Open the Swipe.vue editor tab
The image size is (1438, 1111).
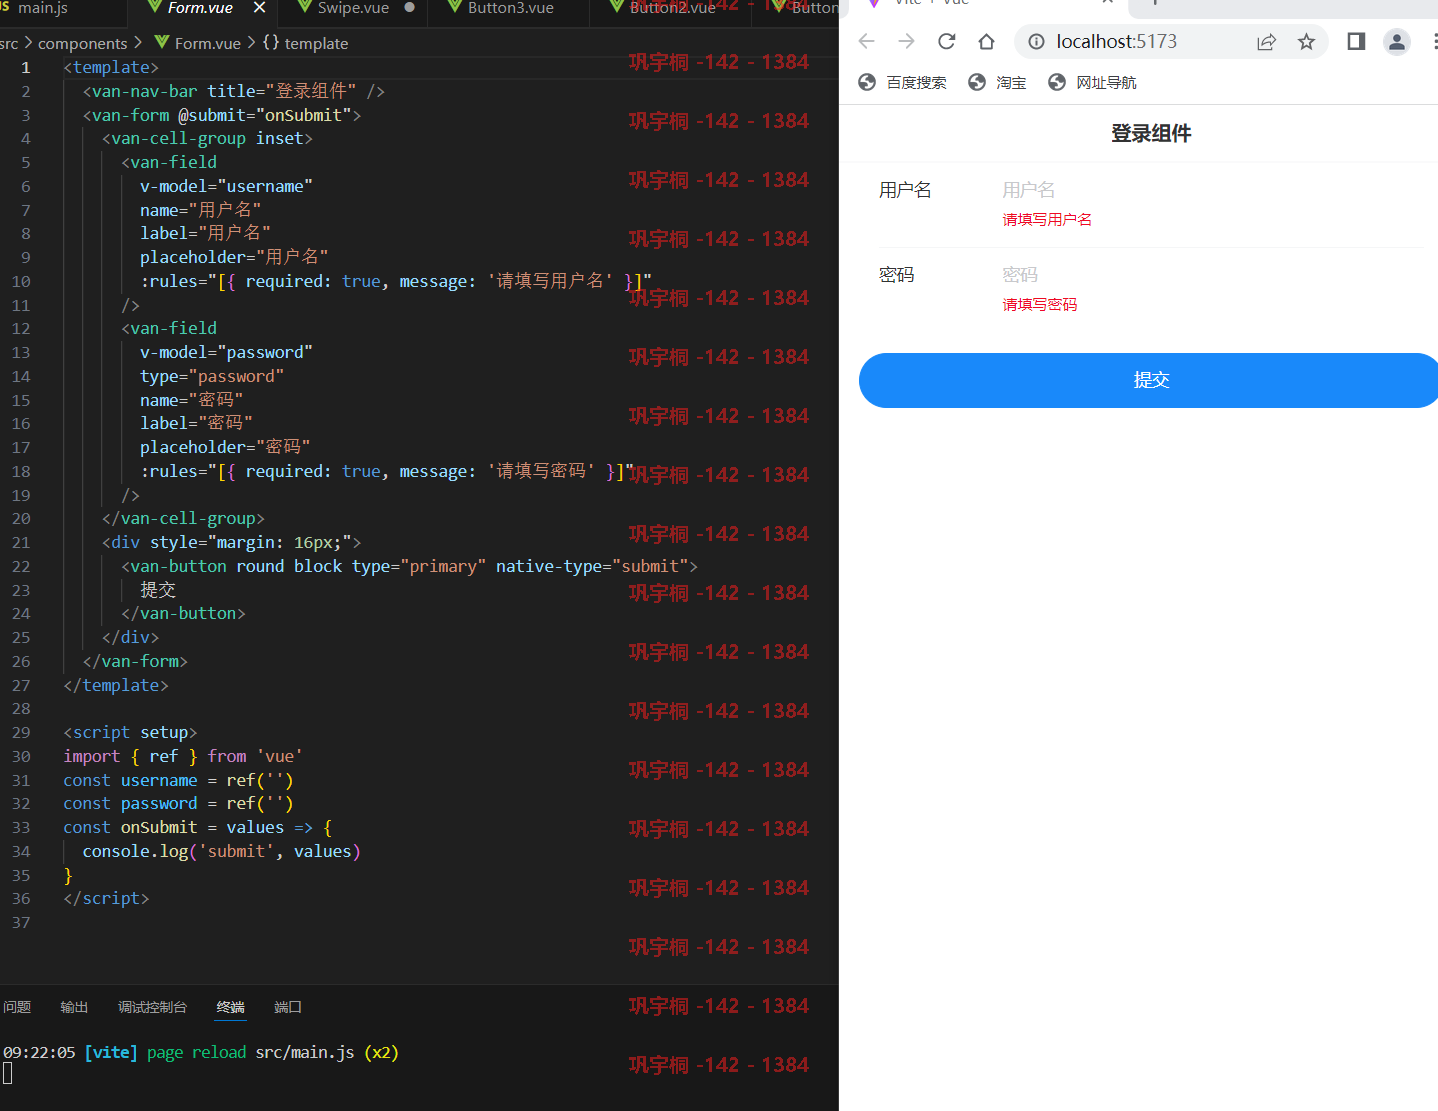coord(353,8)
